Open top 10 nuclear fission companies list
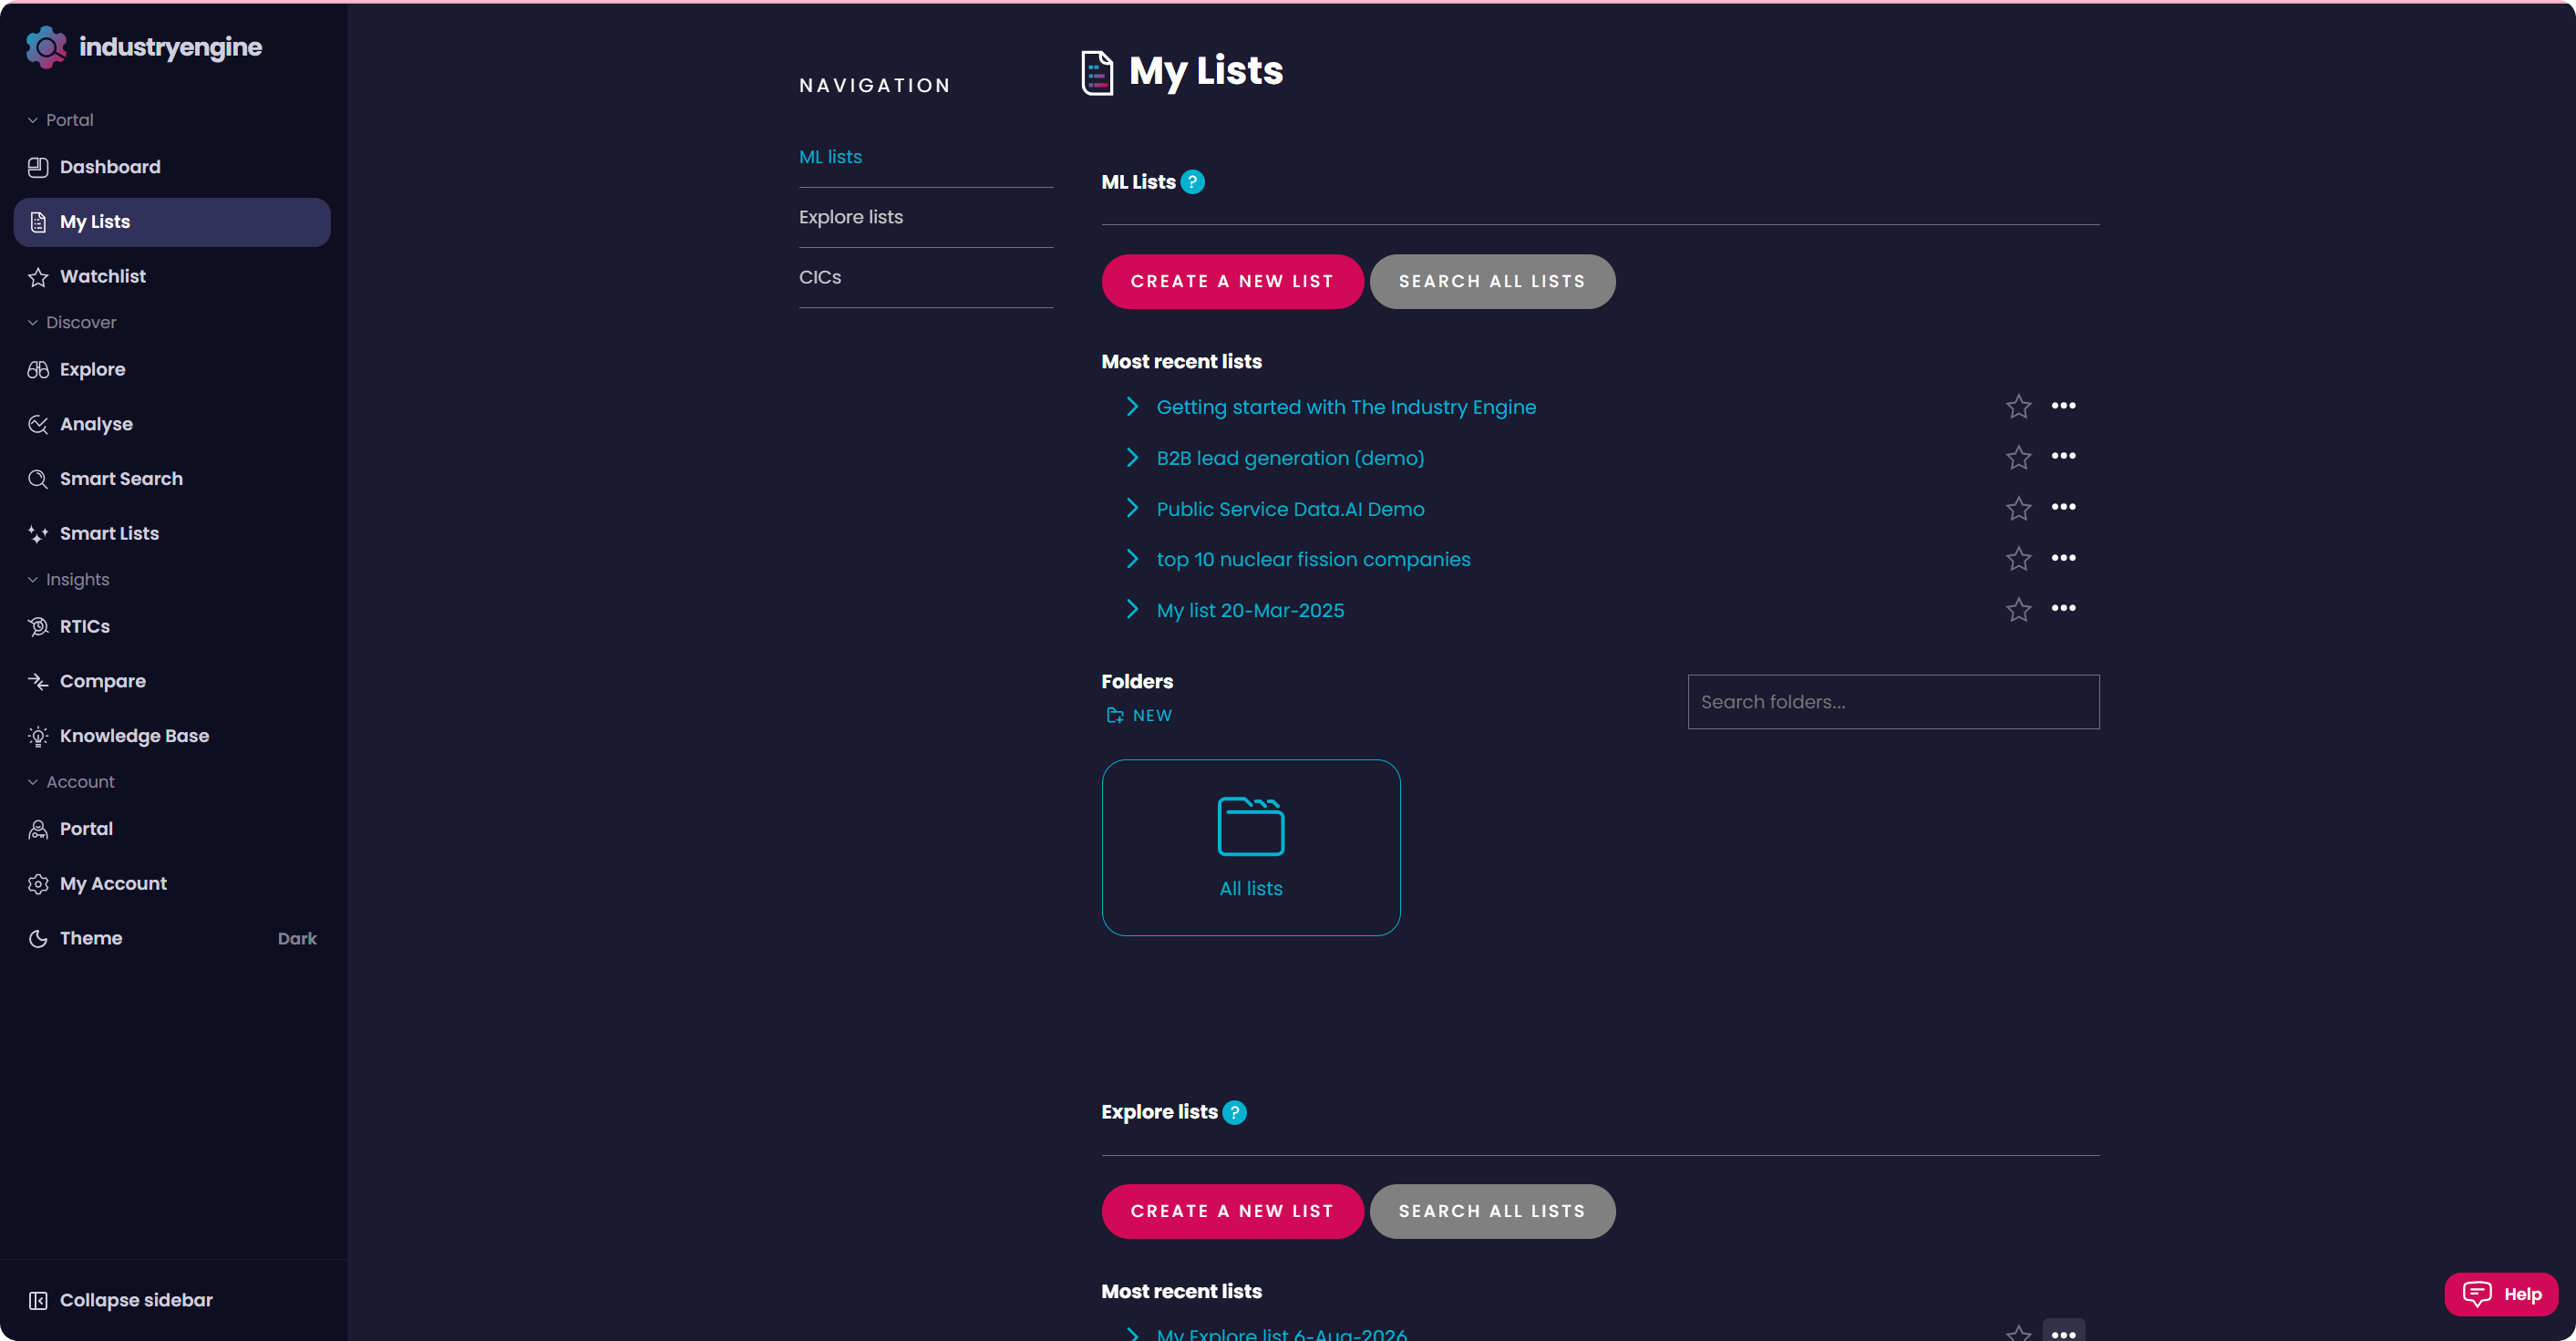Viewport: 2576px width, 1341px height. tap(1313, 559)
